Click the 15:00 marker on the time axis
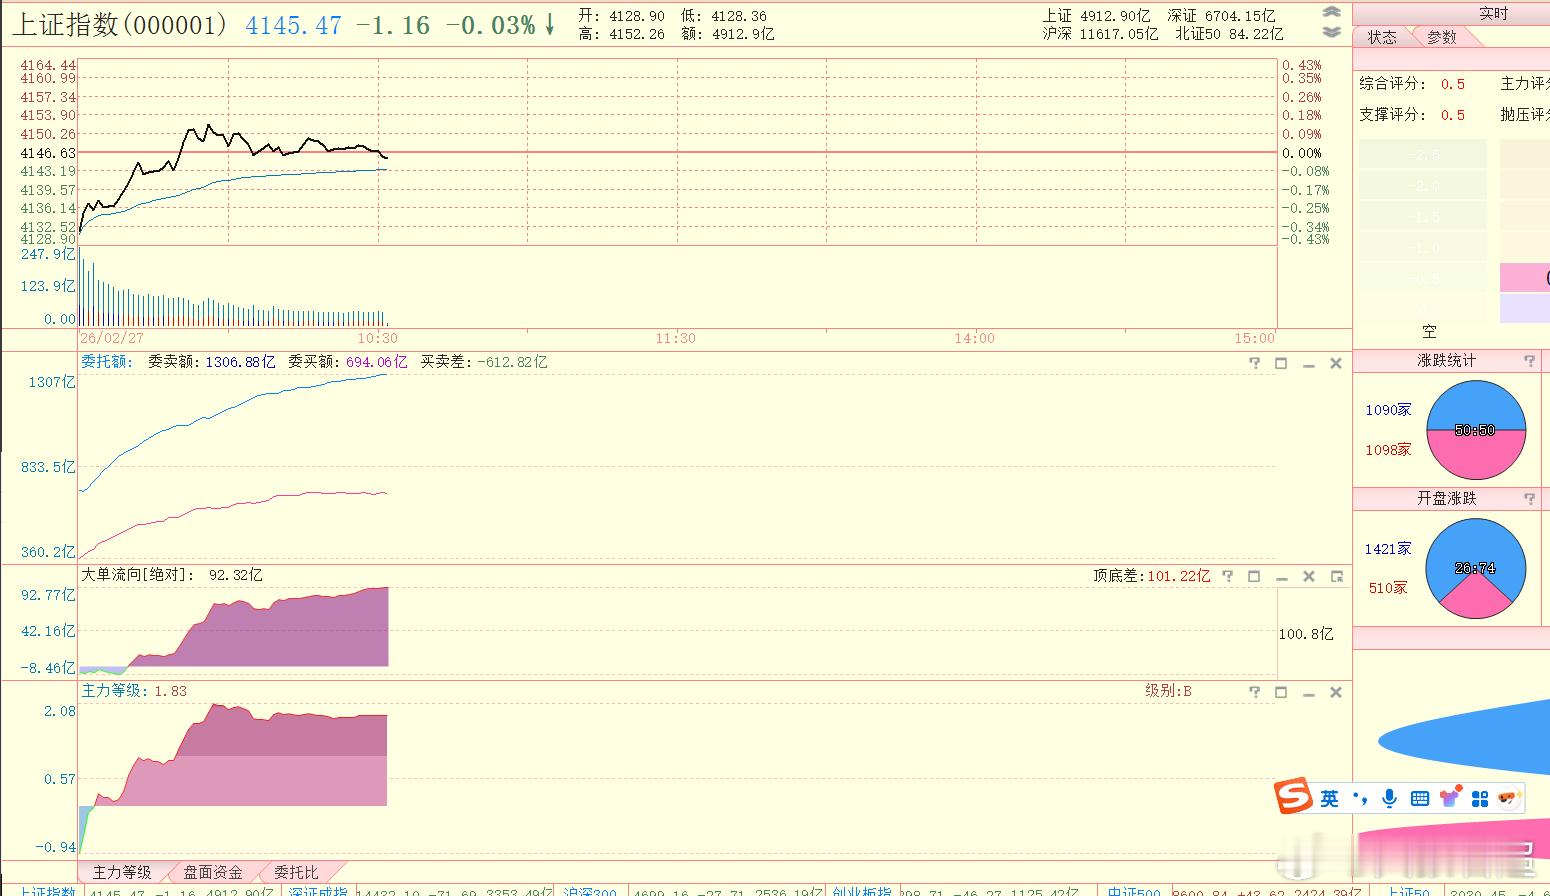Screen dimensions: 1550x896 pyautogui.click(x=1254, y=339)
